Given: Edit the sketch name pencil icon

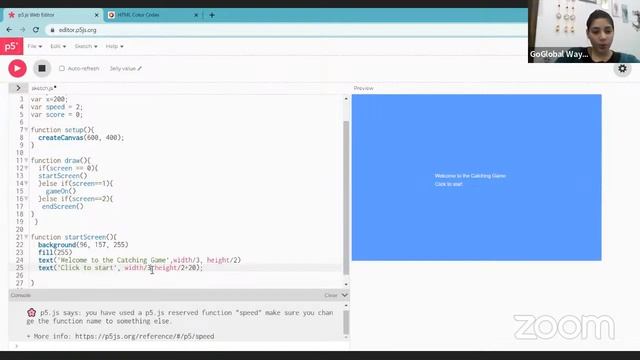Looking at the screenshot, I should pyautogui.click(x=140, y=69).
